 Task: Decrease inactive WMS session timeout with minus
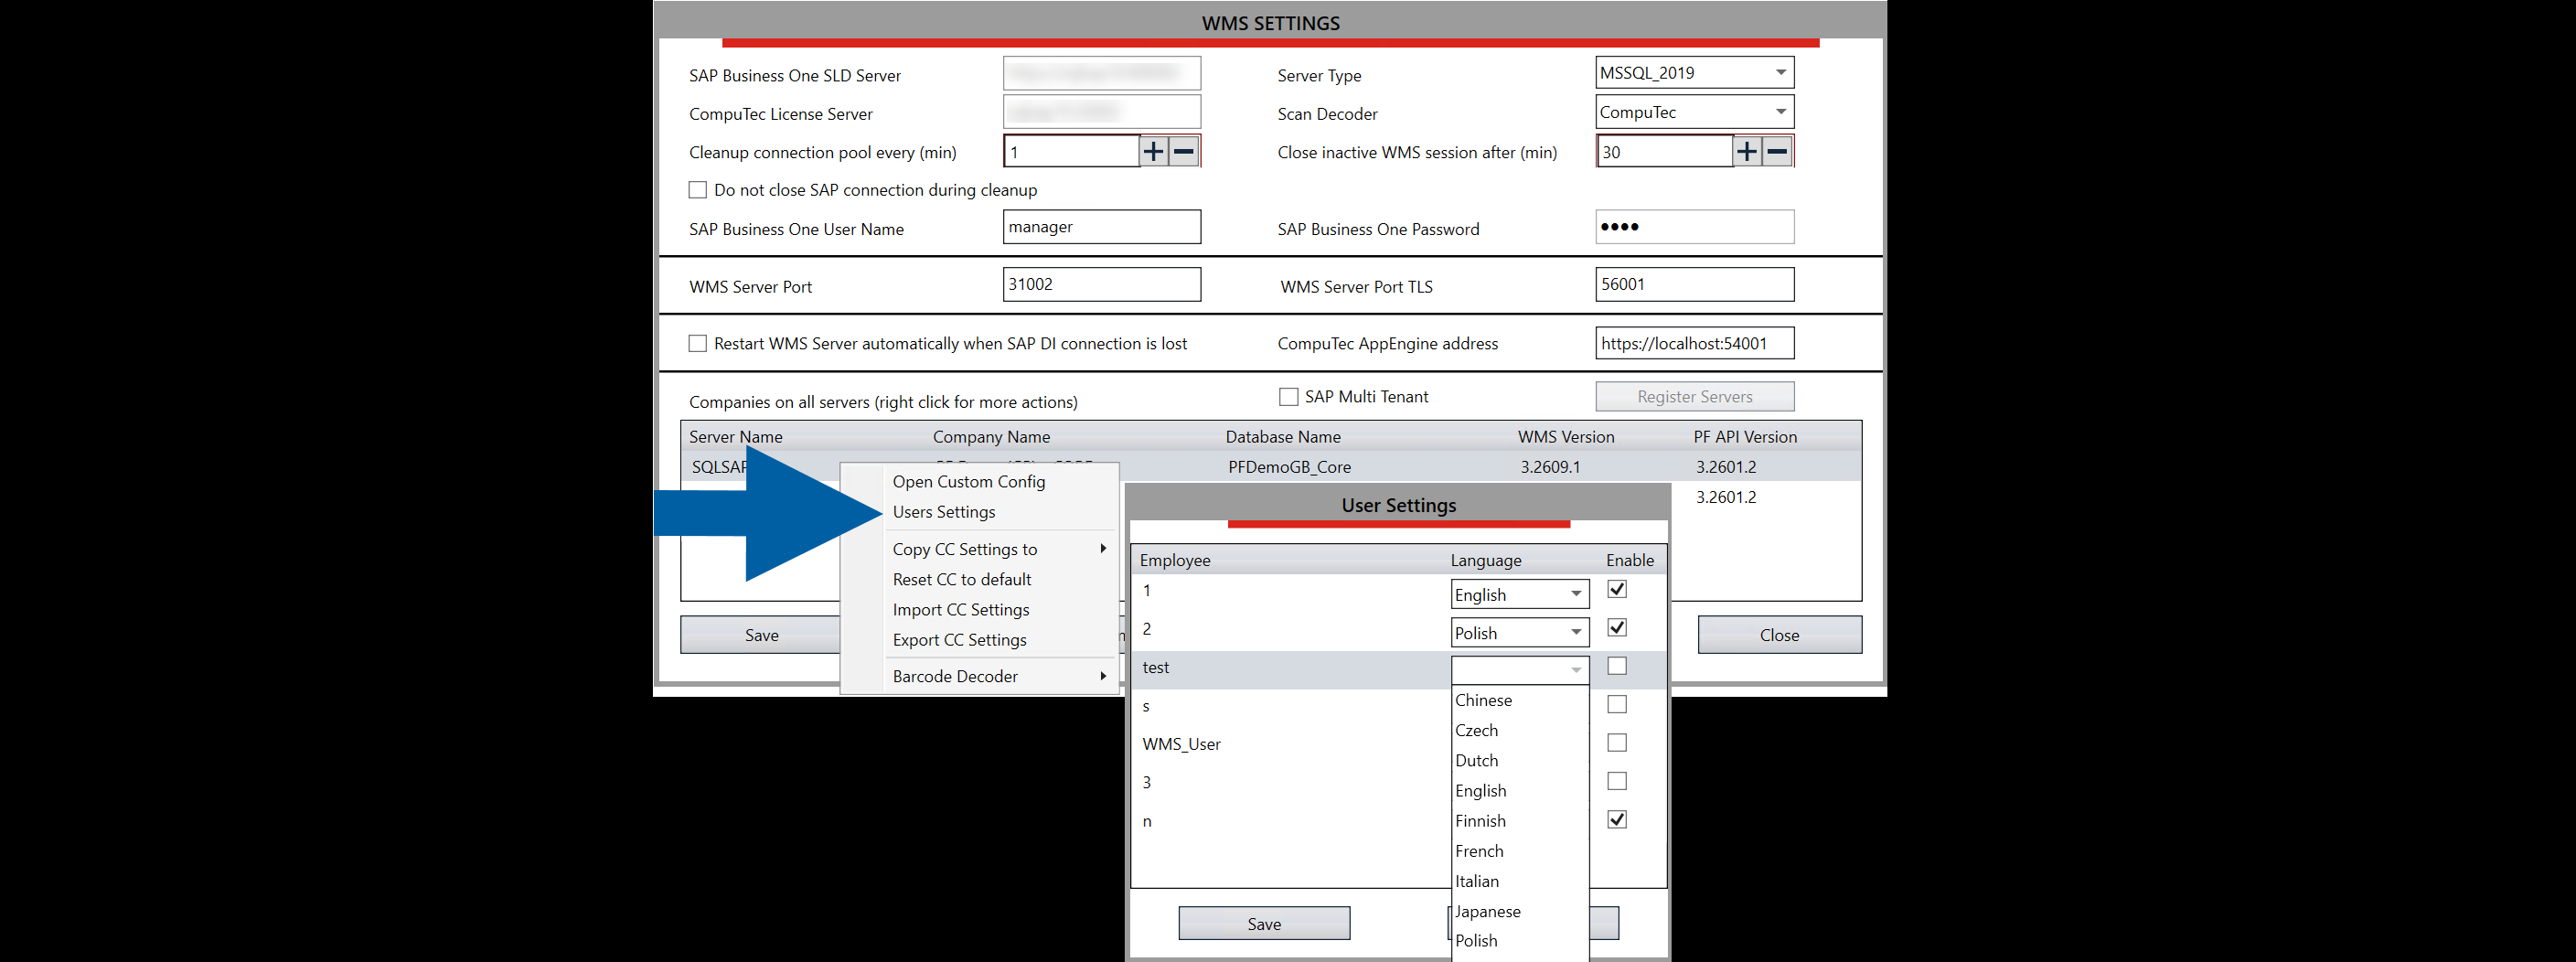[1777, 152]
